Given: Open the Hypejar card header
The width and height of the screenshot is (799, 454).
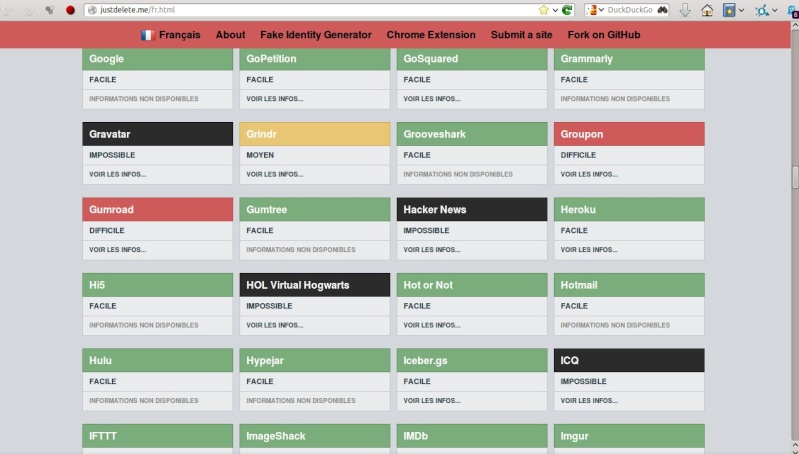Looking at the screenshot, I should coord(314,360).
